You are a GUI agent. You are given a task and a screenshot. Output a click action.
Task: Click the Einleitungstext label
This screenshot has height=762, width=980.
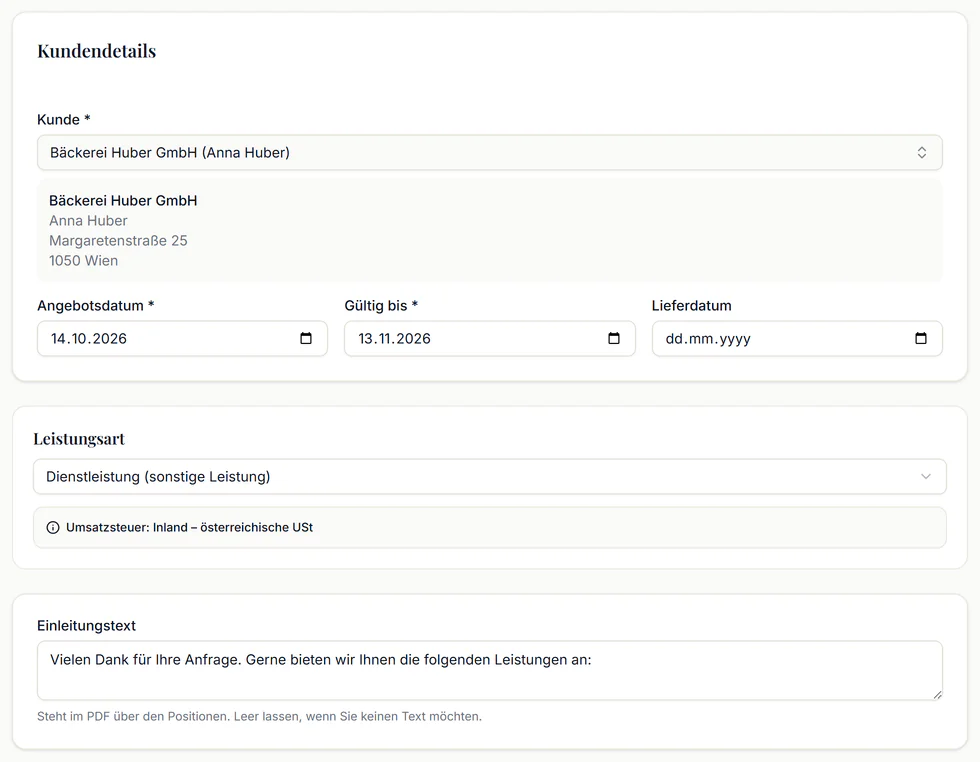(86, 626)
